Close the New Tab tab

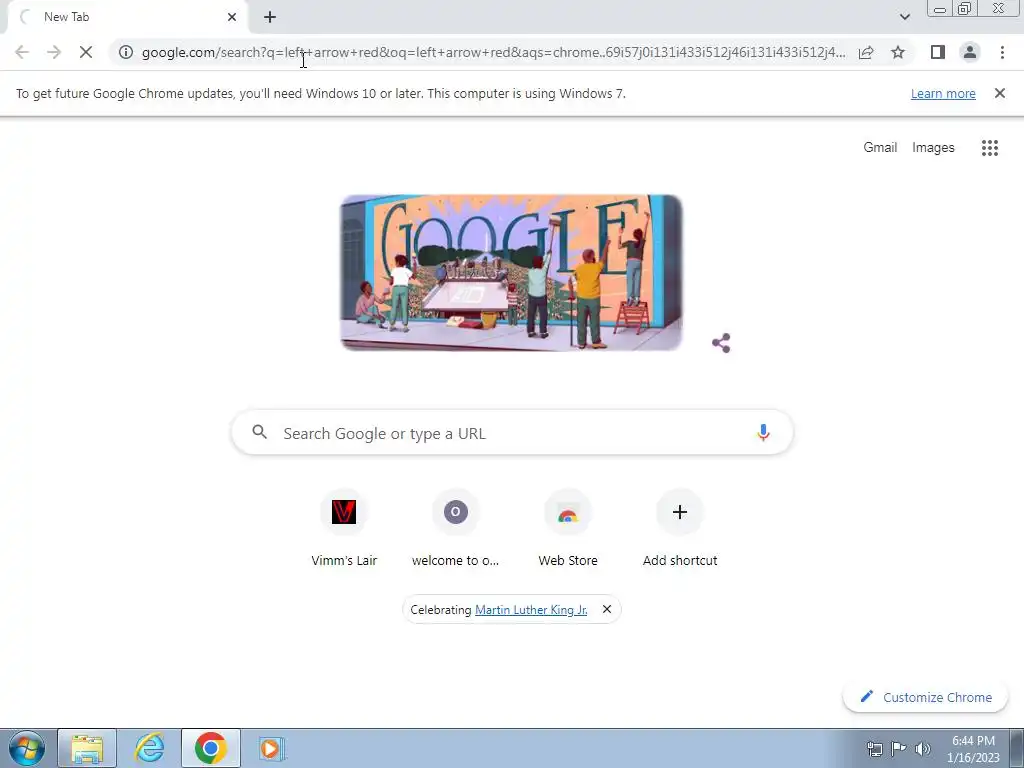pos(232,17)
